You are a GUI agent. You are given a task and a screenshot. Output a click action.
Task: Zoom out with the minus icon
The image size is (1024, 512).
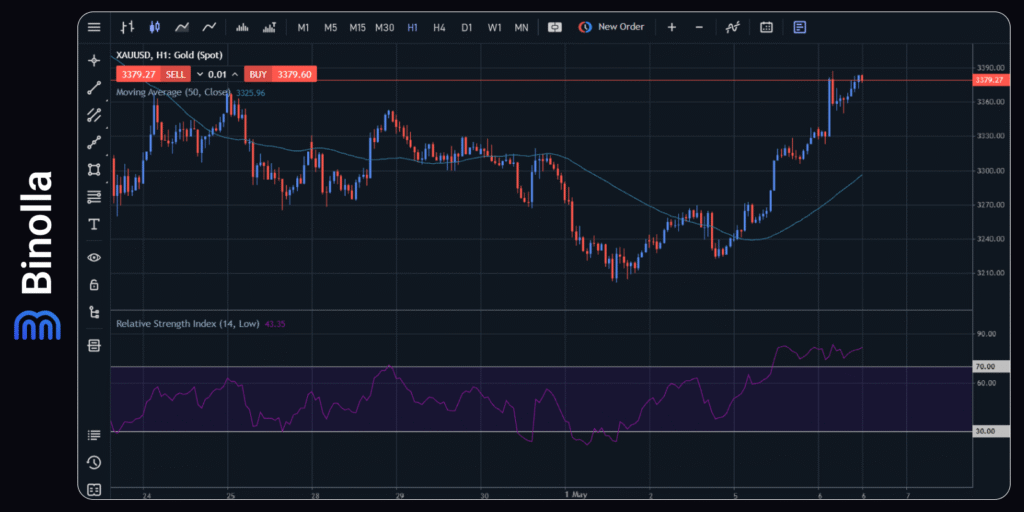[x=699, y=27]
